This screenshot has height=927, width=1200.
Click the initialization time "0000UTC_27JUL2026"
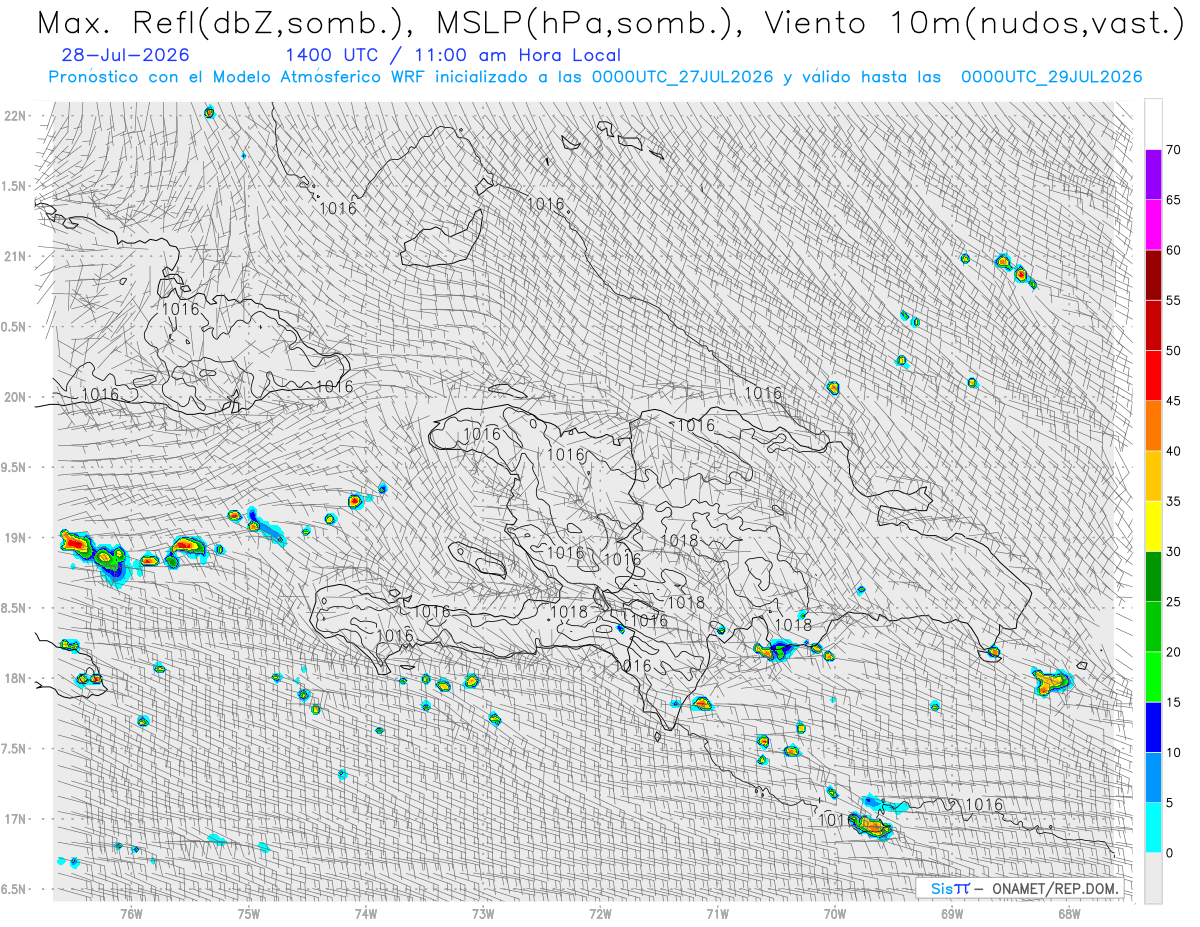coord(682,76)
